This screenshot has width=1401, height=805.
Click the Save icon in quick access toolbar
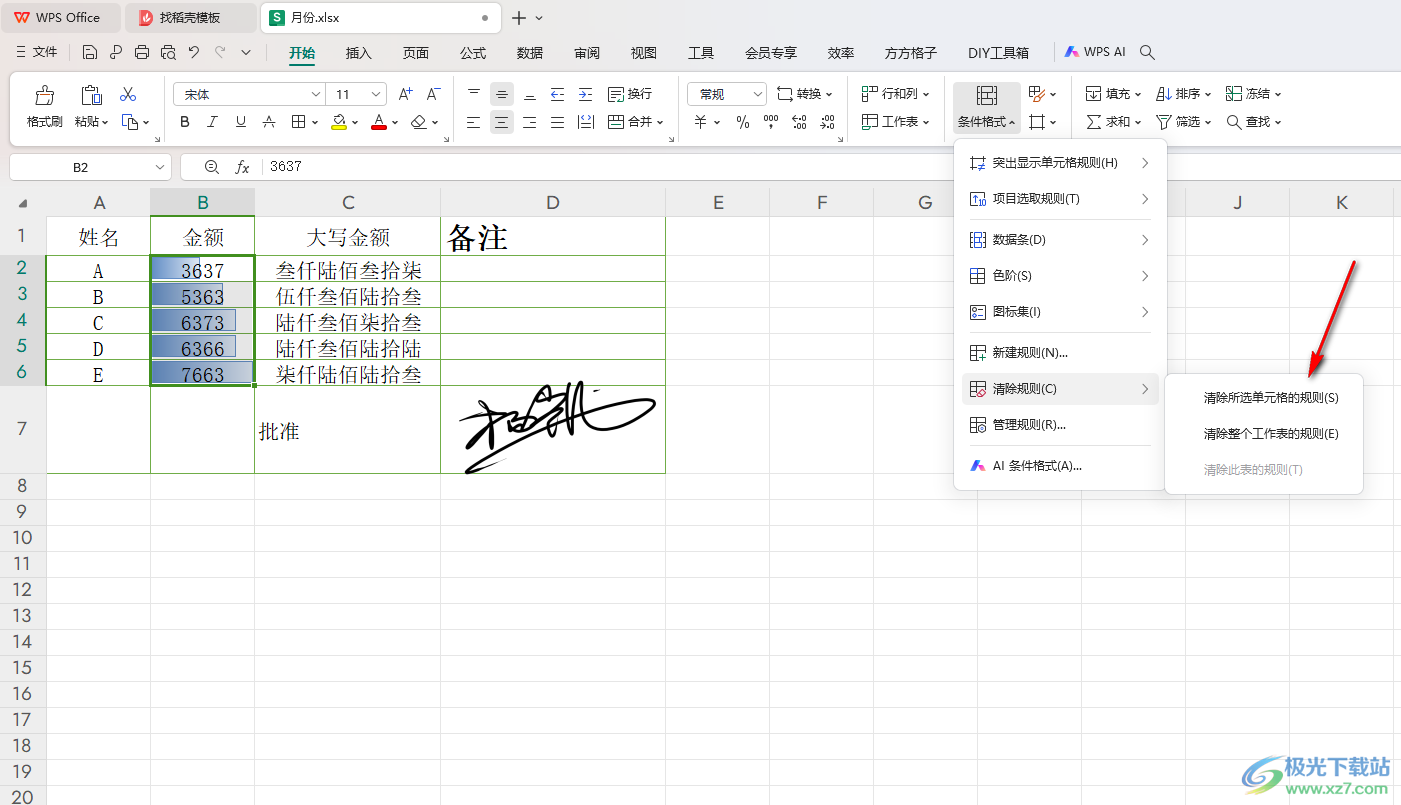point(90,52)
